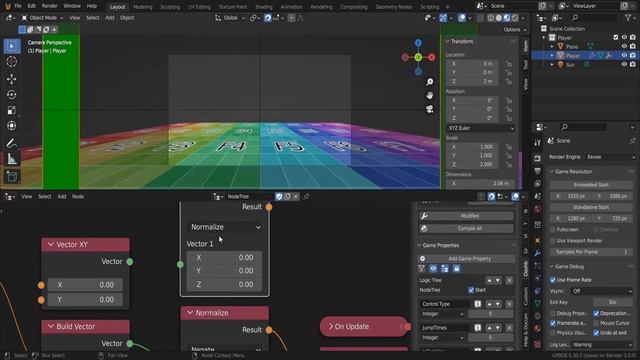Click the Embedded Start button

point(591,184)
